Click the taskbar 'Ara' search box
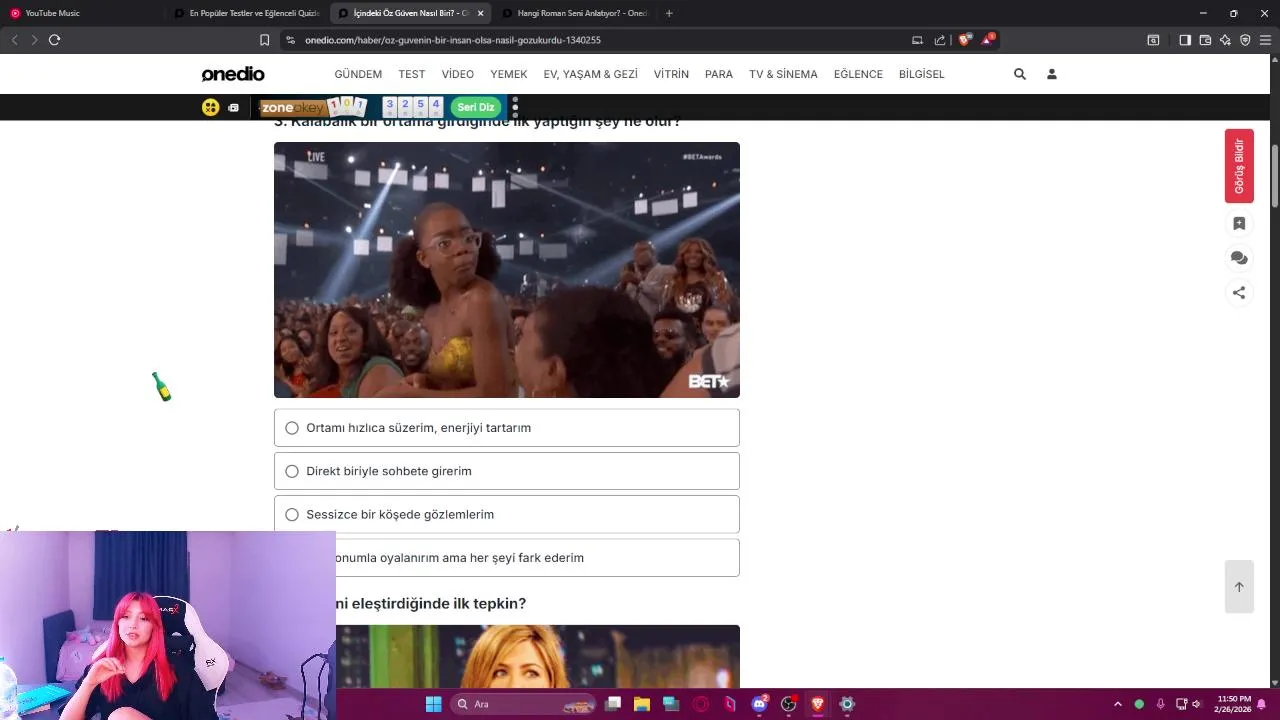 click(x=523, y=704)
